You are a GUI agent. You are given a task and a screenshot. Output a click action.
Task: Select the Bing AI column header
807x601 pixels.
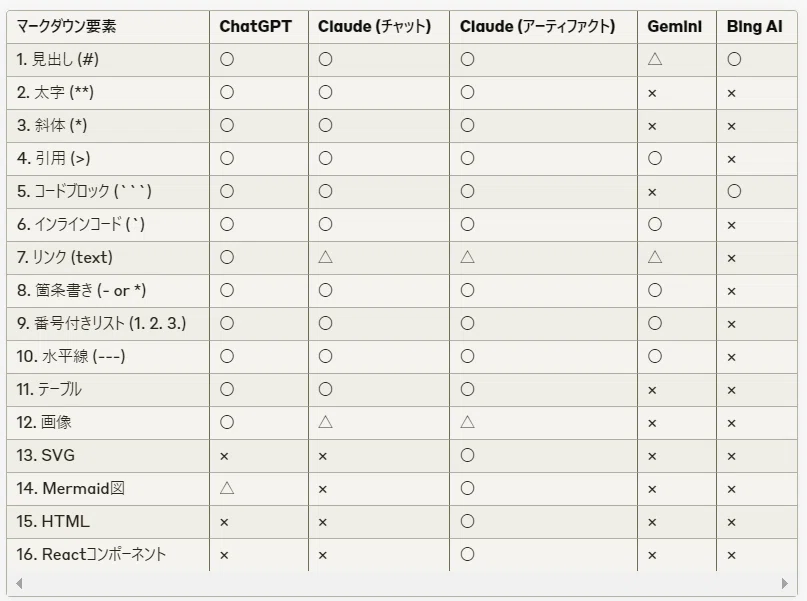755,26
